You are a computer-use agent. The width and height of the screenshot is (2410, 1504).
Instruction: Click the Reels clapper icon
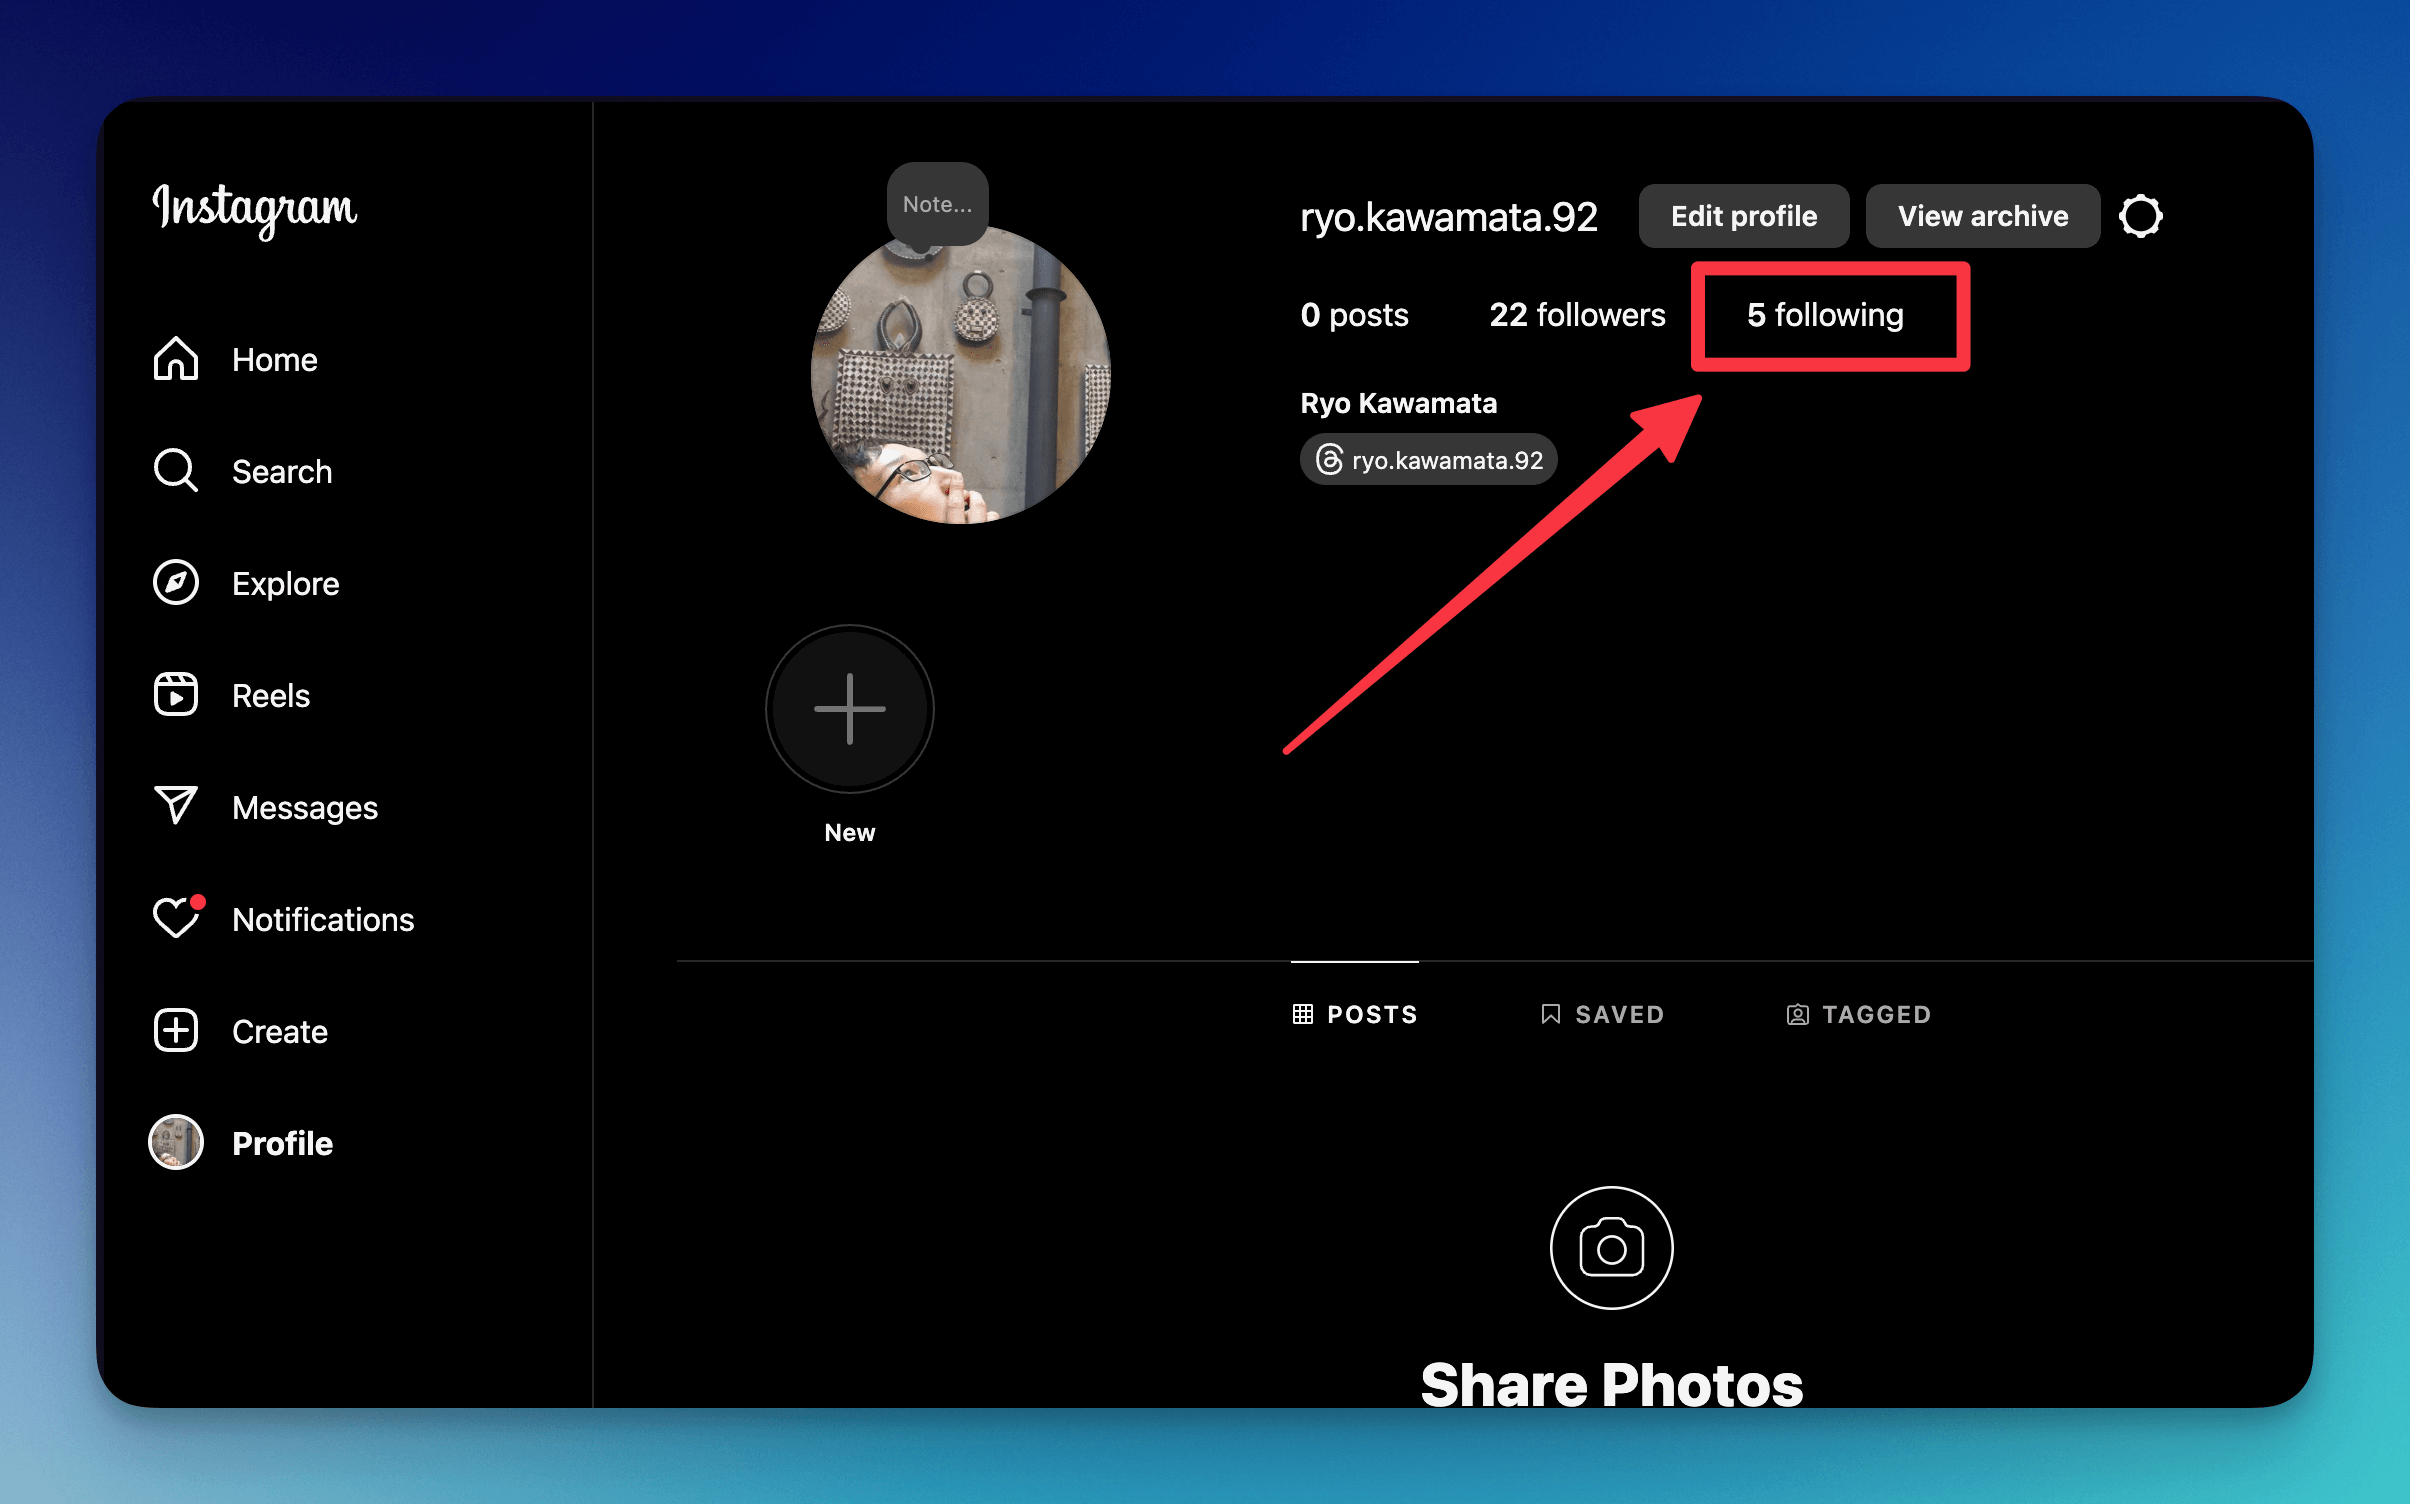click(x=175, y=695)
